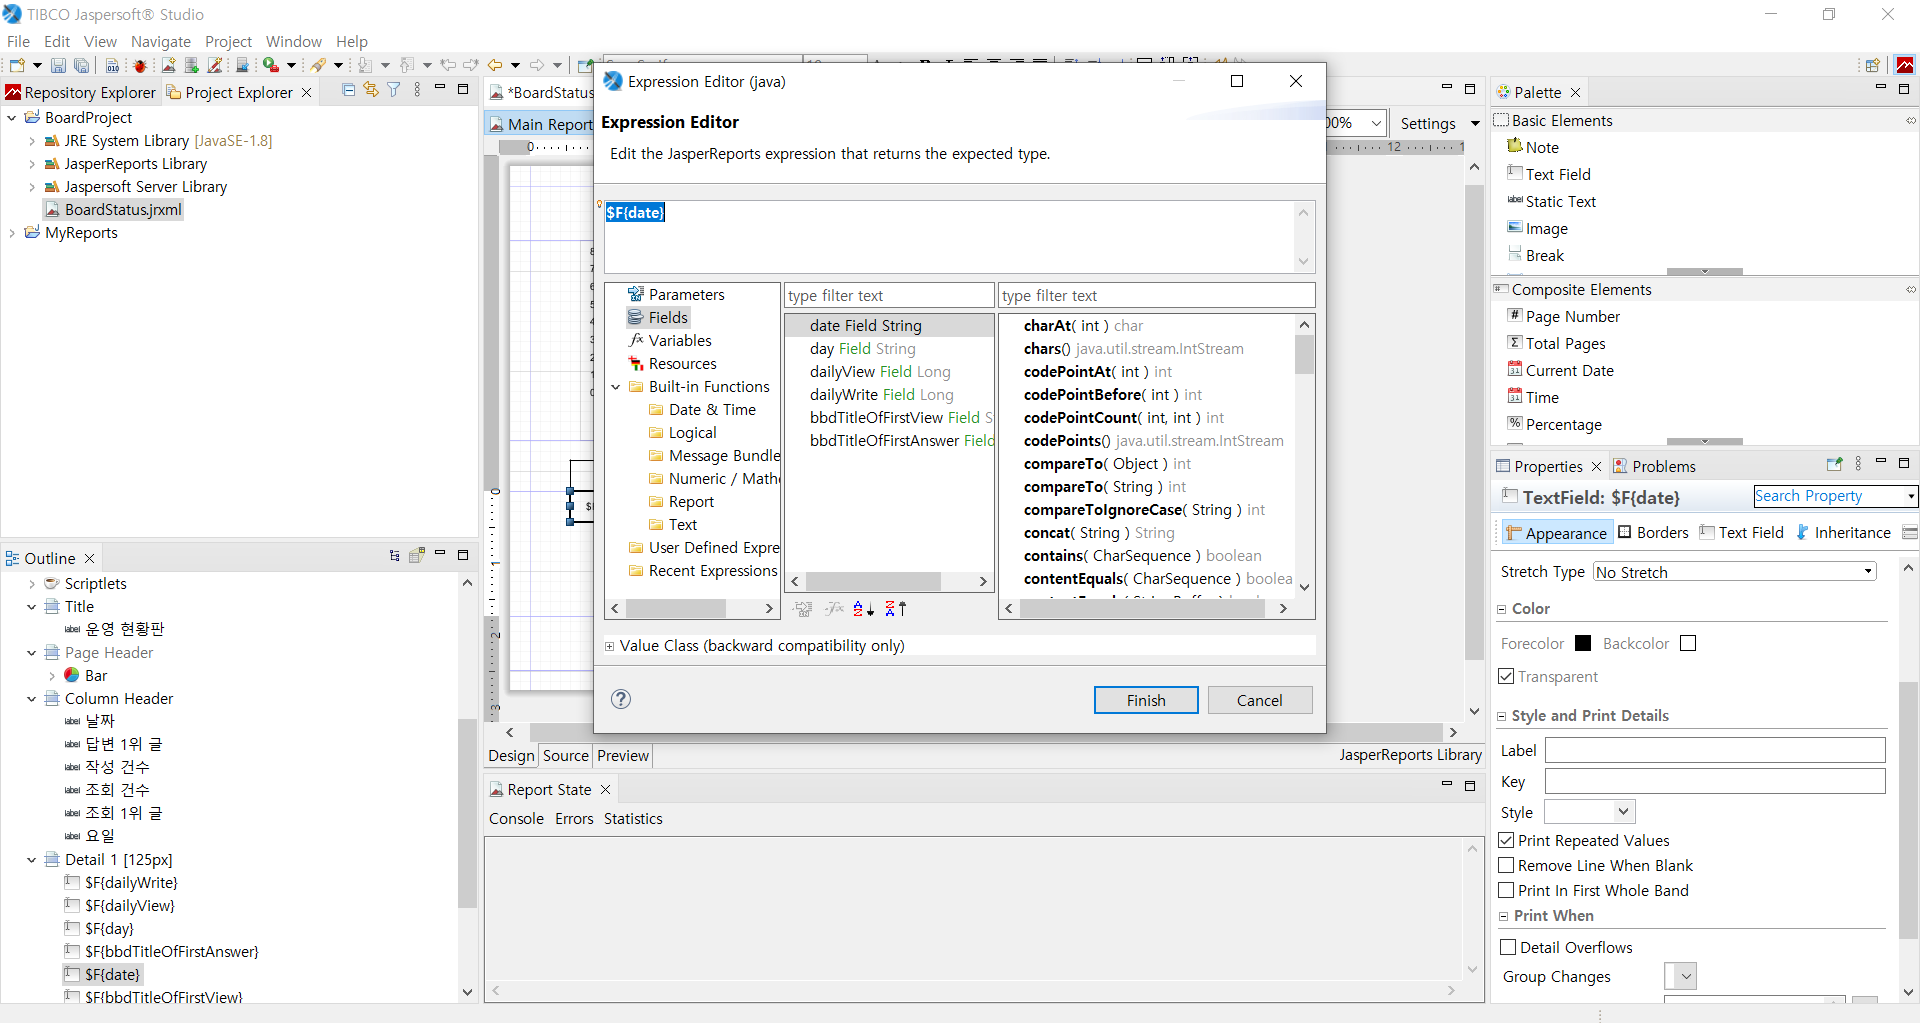
Task: Open the File menu
Action: [x=18, y=41]
